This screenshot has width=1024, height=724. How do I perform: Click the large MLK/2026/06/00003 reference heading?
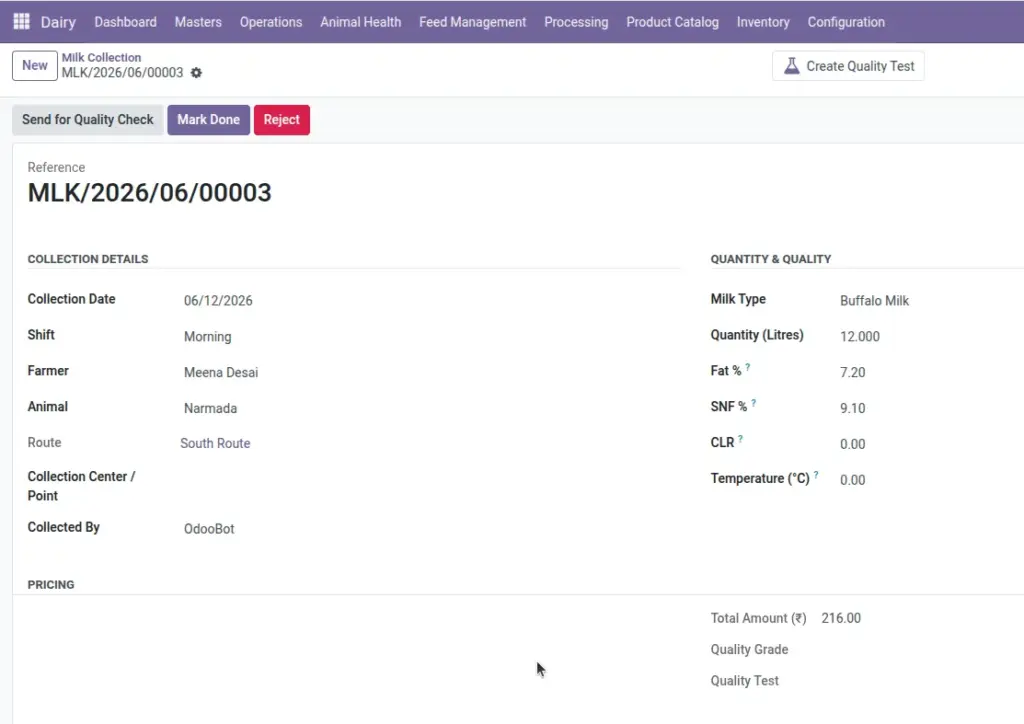pos(150,193)
